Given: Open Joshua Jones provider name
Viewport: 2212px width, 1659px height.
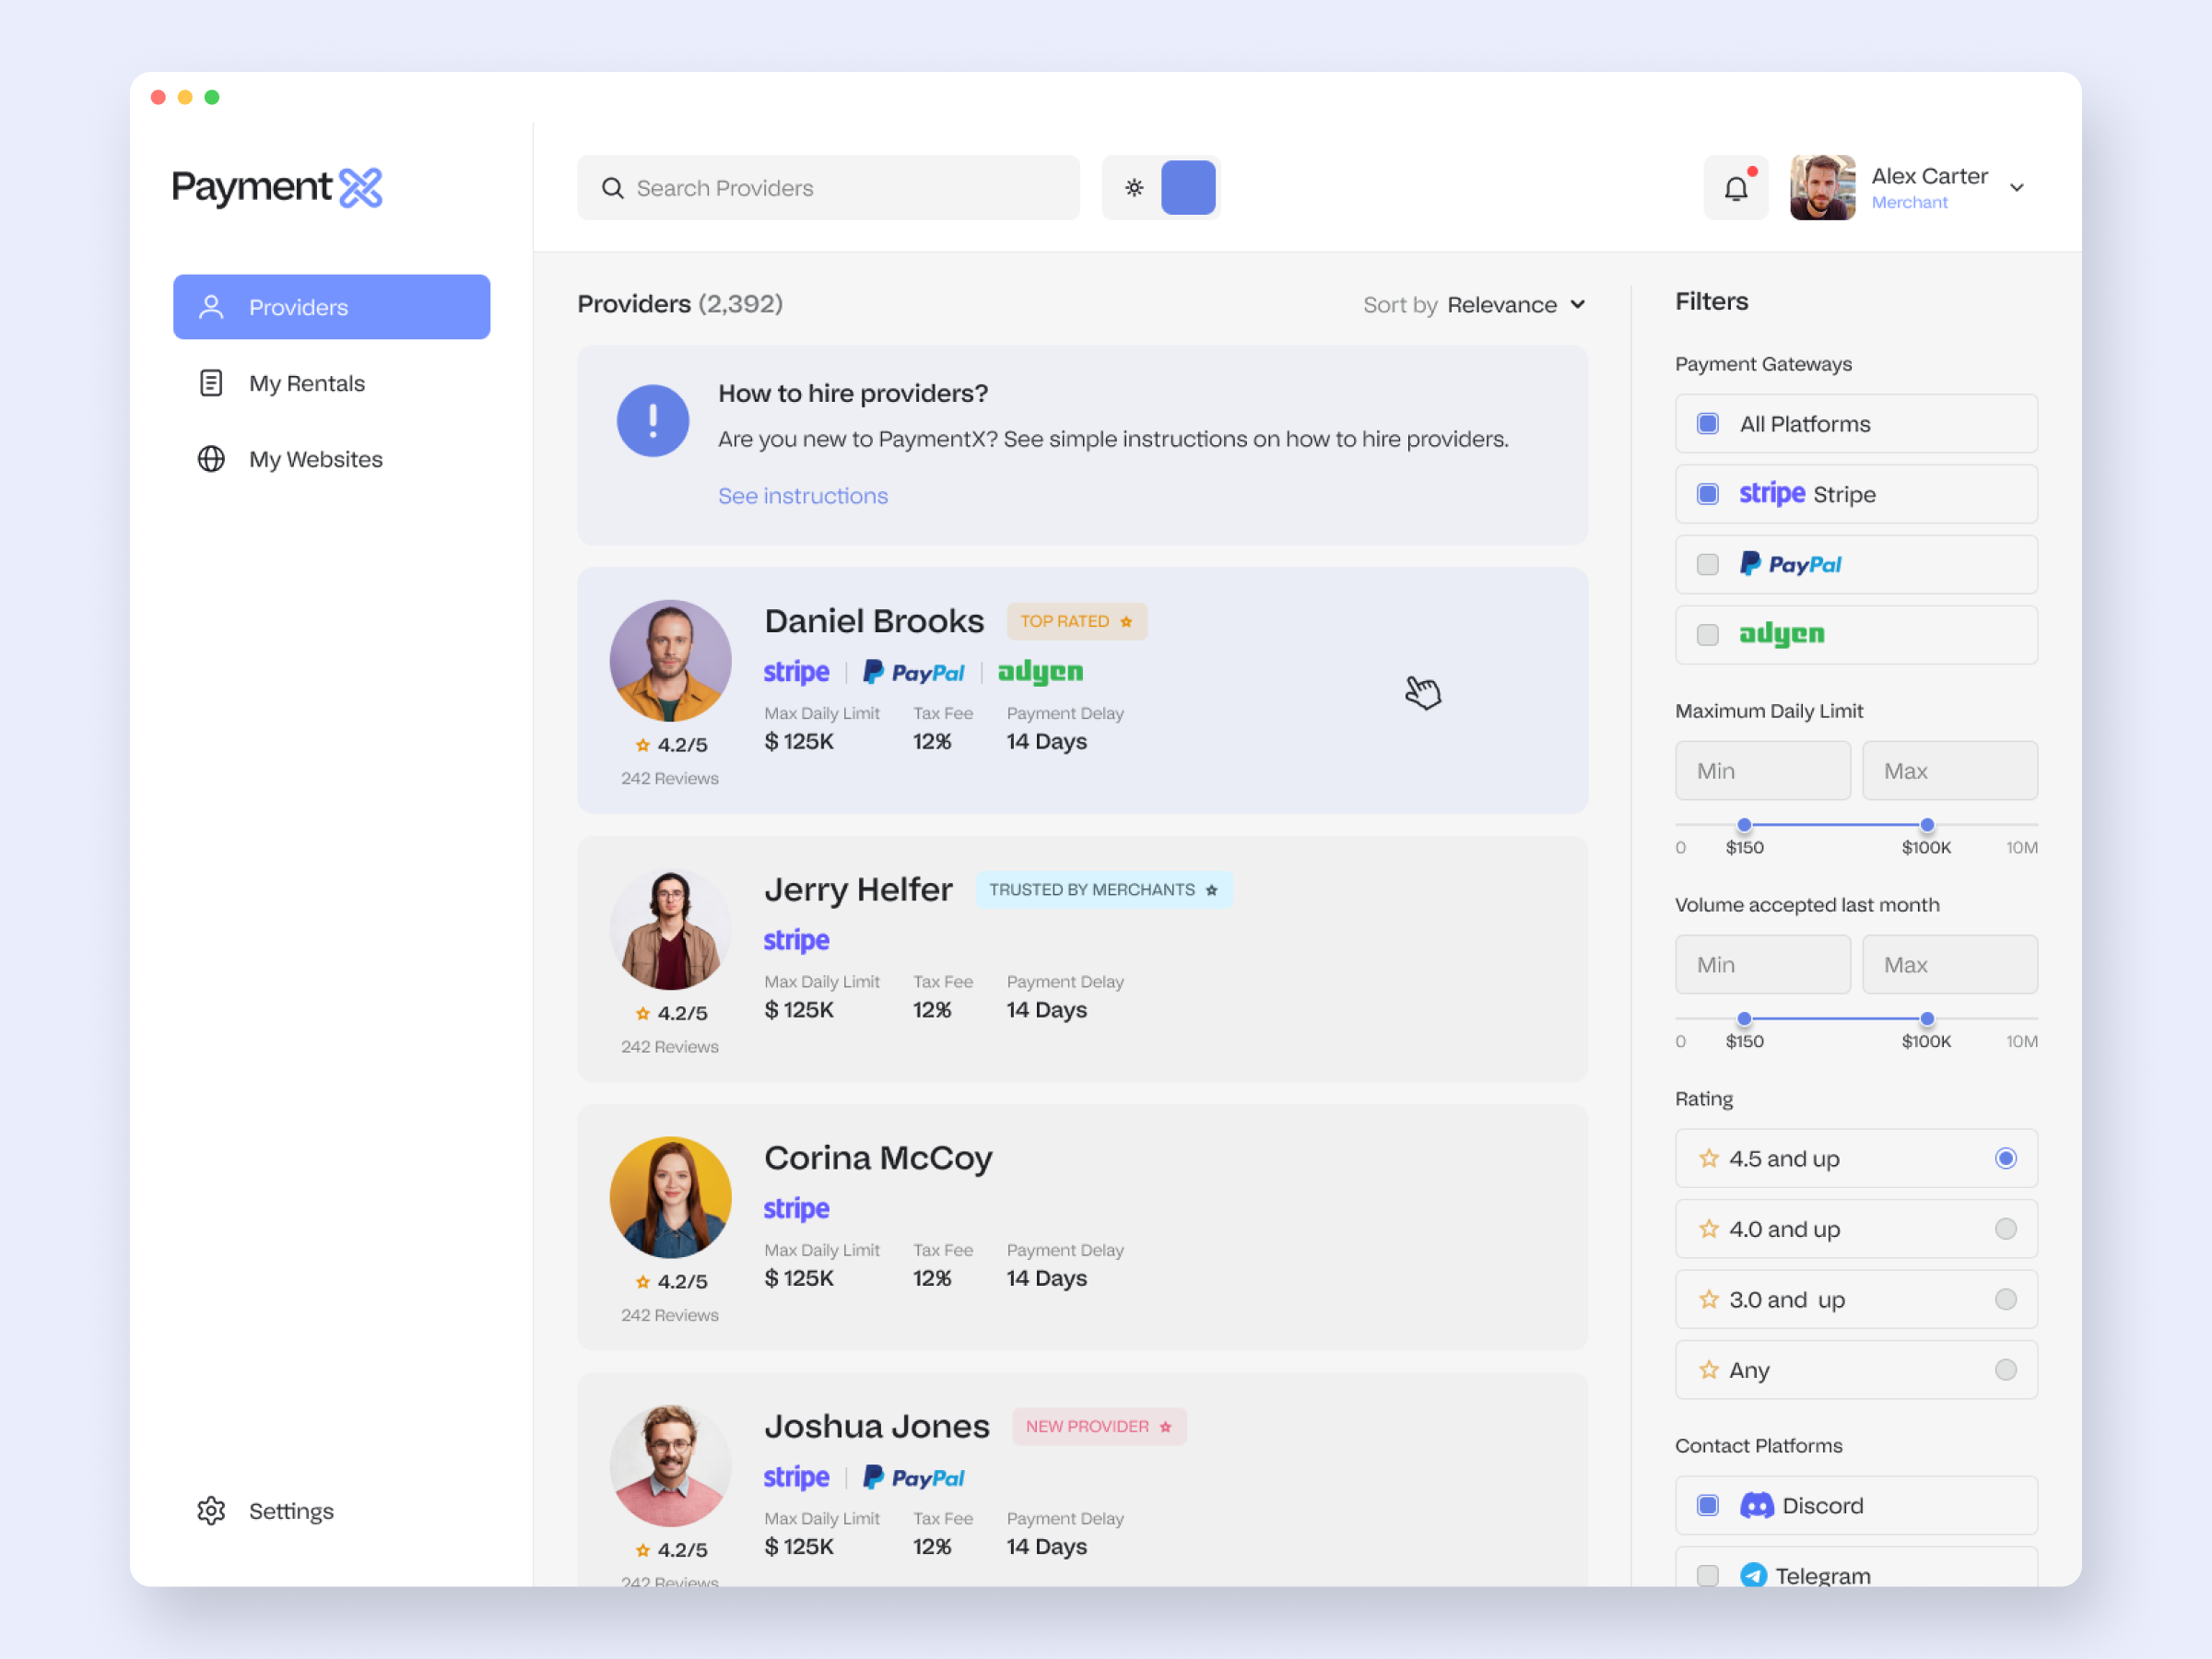Looking at the screenshot, I should pyautogui.click(x=877, y=1426).
